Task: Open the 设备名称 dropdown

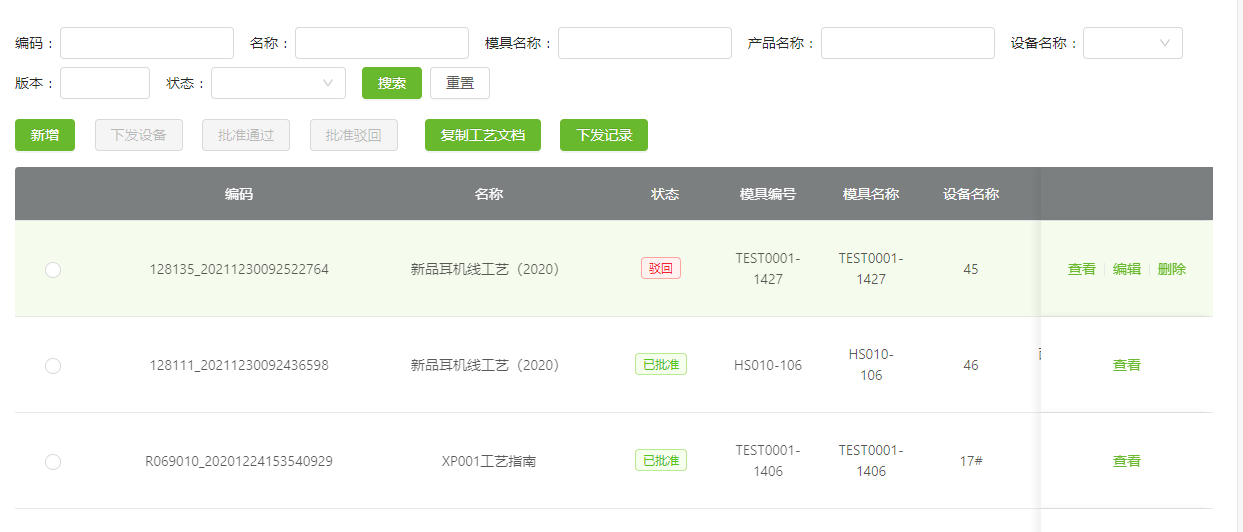Action: 1133,43
